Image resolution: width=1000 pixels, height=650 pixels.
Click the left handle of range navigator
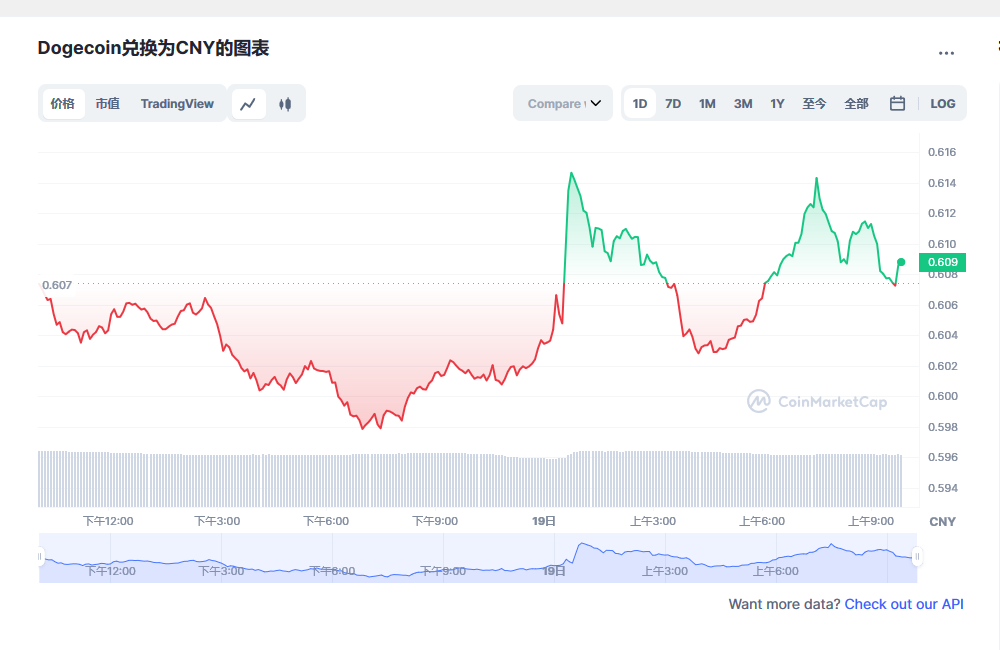40,557
